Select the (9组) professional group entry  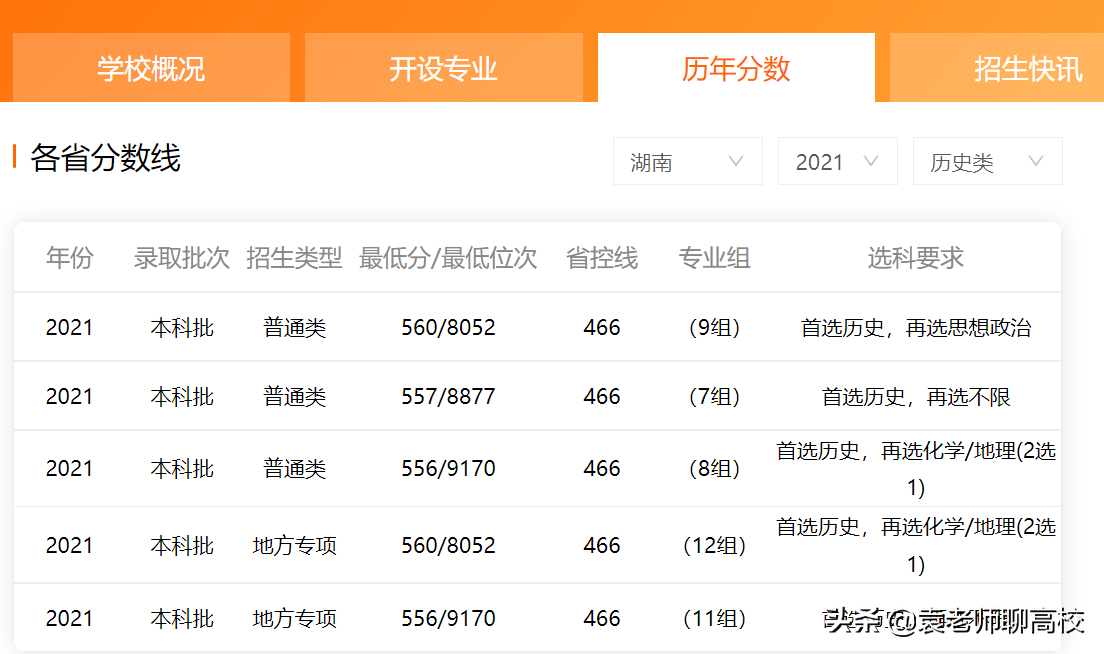pyautogui.click(x=715, y=327)
